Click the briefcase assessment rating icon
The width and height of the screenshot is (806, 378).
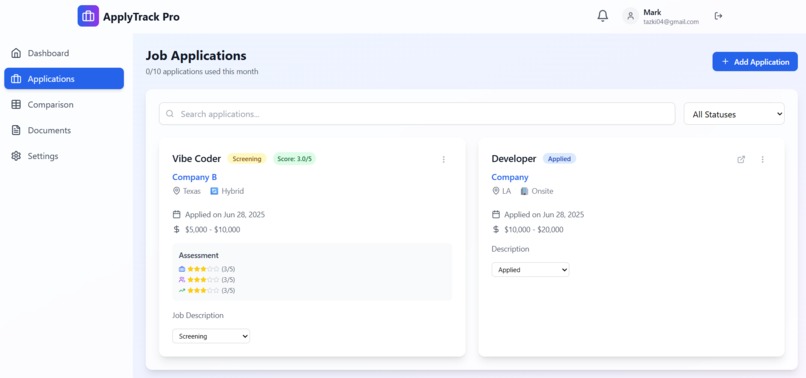coord(181,269)
